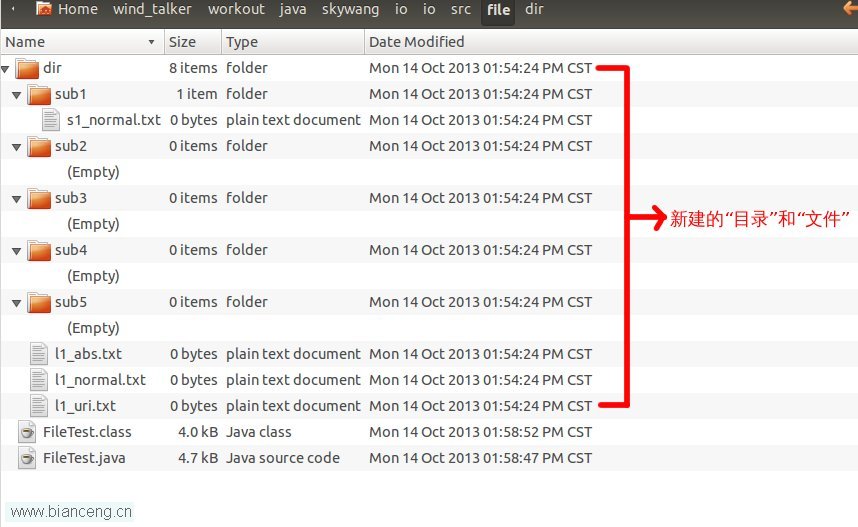858x527 pixels.
Task: Click the sub2 folder icon
Action: tap(39, 146)
